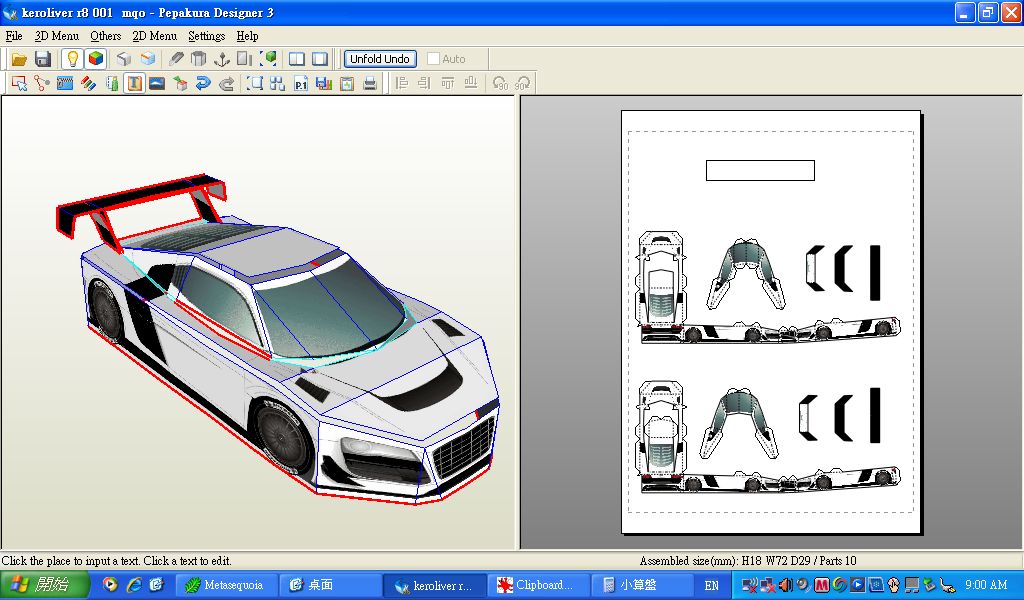
Task: Toggle the light bulb lighting button
Action: click(x=72, y=59)
